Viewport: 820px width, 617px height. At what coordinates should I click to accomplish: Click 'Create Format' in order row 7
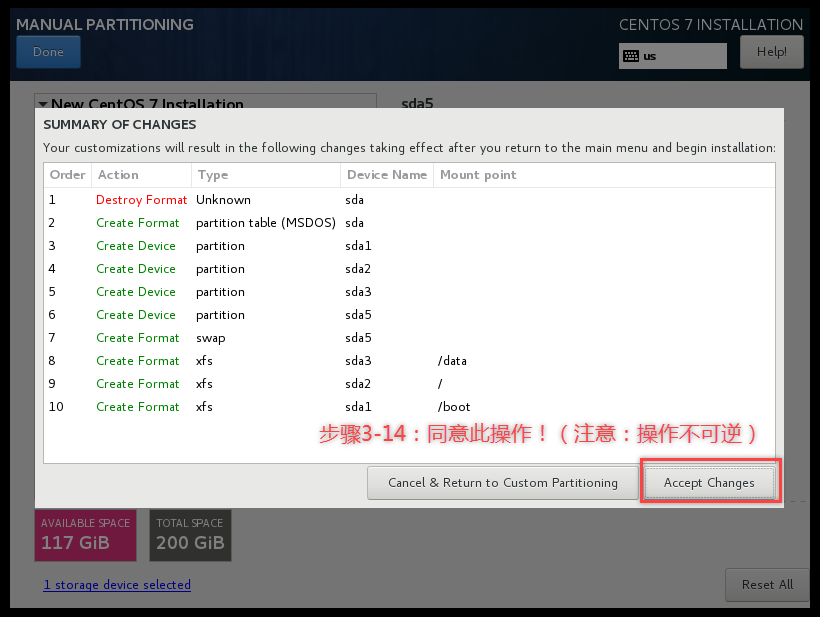138,338
